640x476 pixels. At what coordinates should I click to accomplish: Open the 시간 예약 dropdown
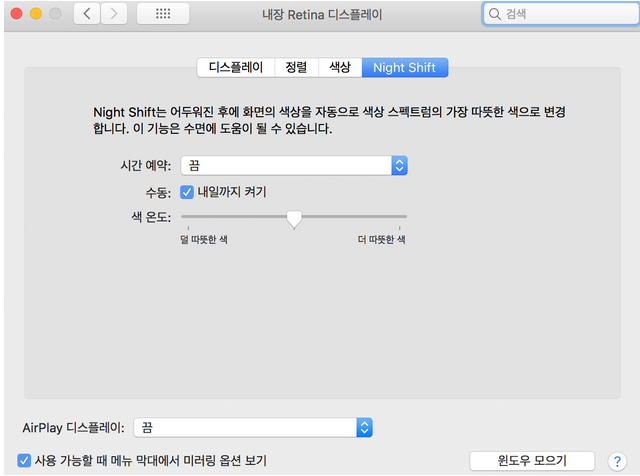(x=294, y=165)
